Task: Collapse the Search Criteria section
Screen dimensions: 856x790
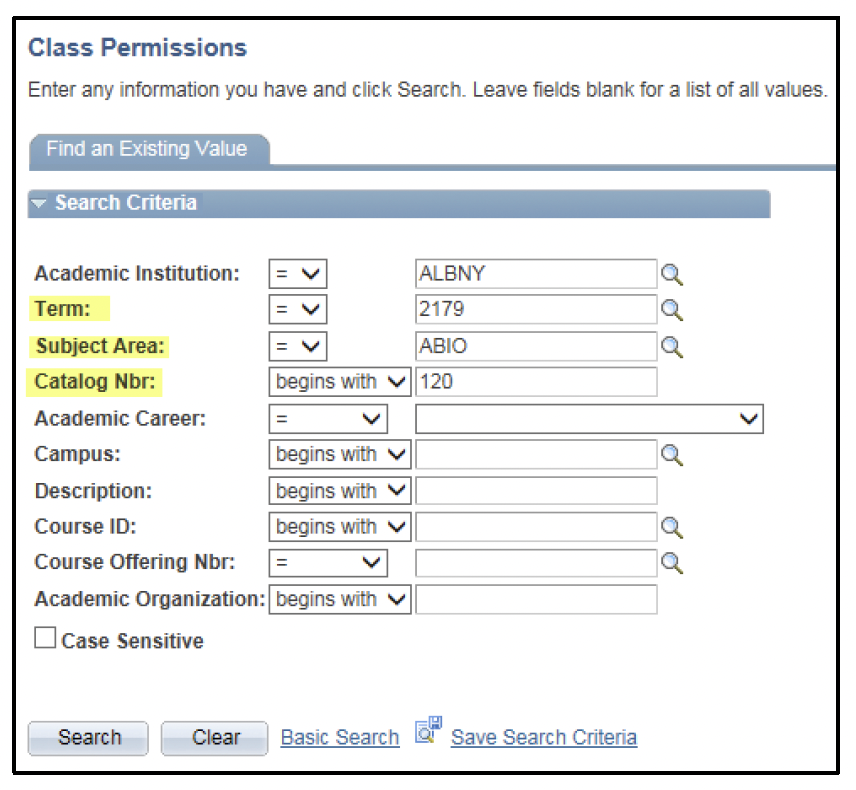Action: point(38,203)
